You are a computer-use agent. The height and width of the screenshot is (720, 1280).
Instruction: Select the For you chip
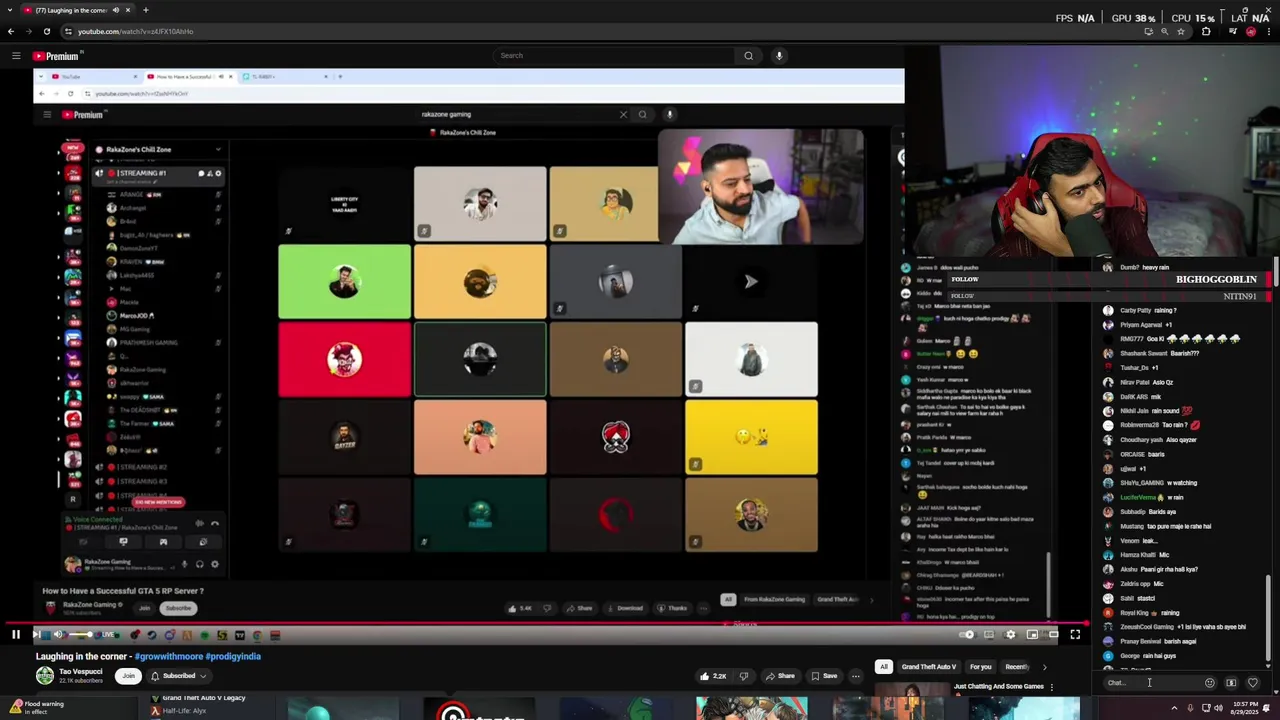point(980,667)
